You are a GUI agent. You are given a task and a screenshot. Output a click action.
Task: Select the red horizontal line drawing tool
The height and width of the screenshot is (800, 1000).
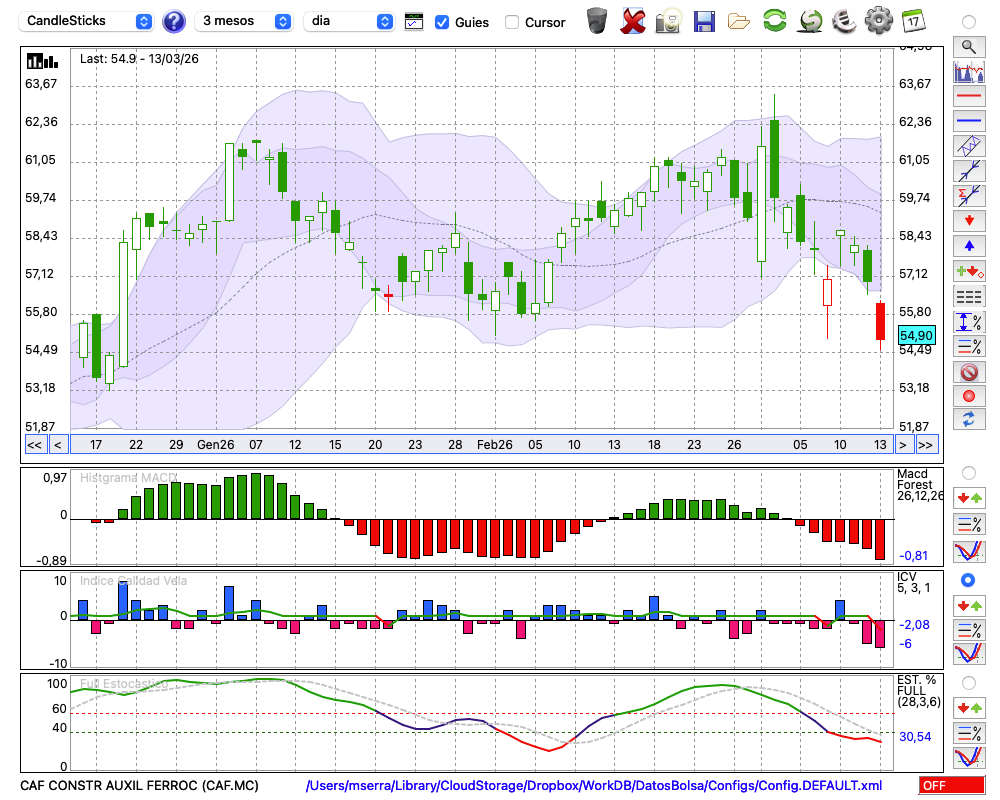point(968,96)
